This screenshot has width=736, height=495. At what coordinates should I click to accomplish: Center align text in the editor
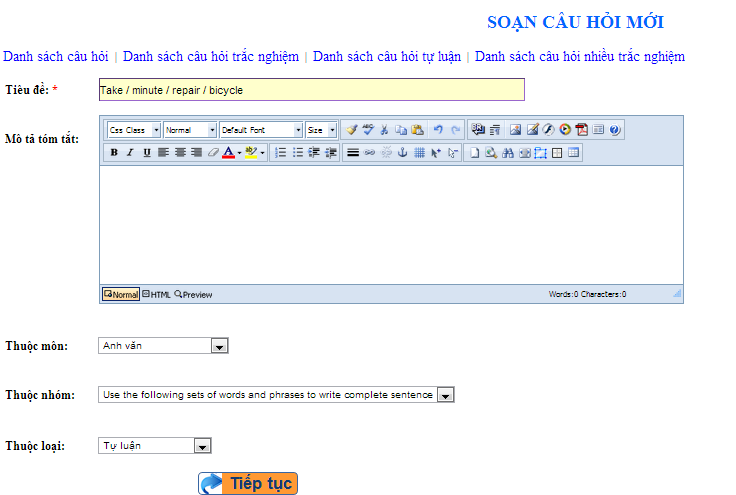tap(180, 152)
